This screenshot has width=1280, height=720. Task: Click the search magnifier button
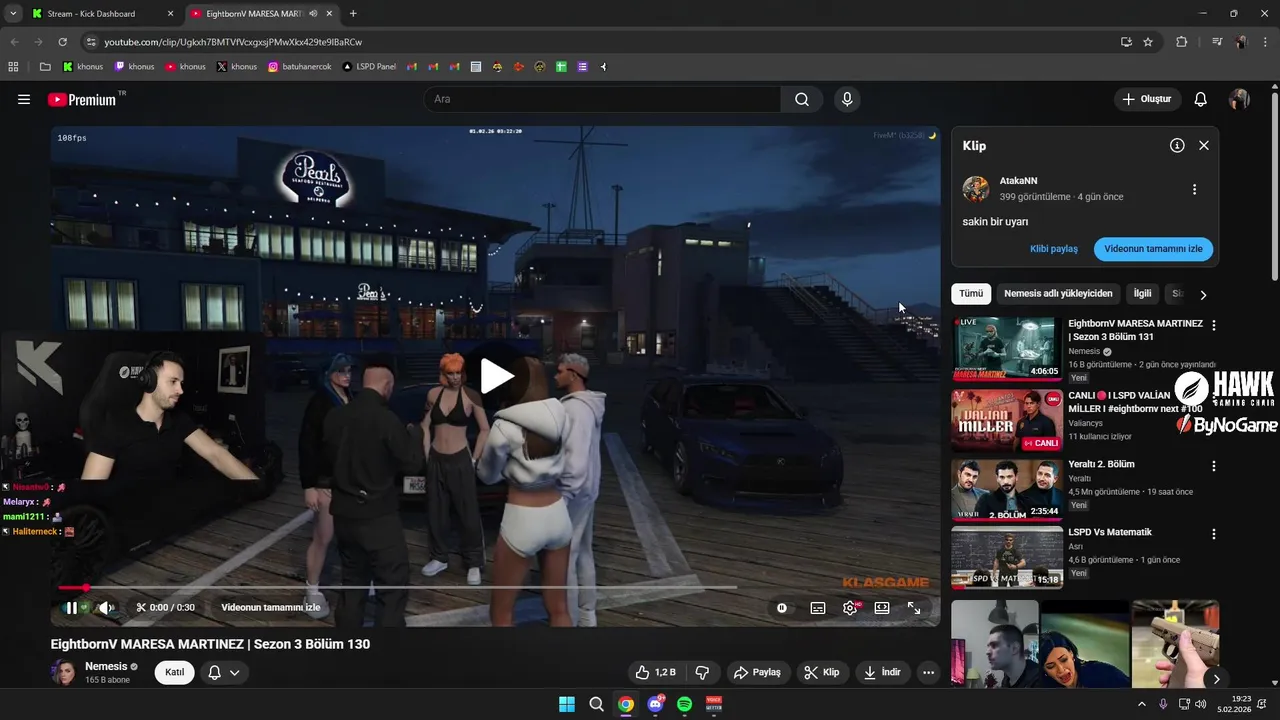click(802, 99)
